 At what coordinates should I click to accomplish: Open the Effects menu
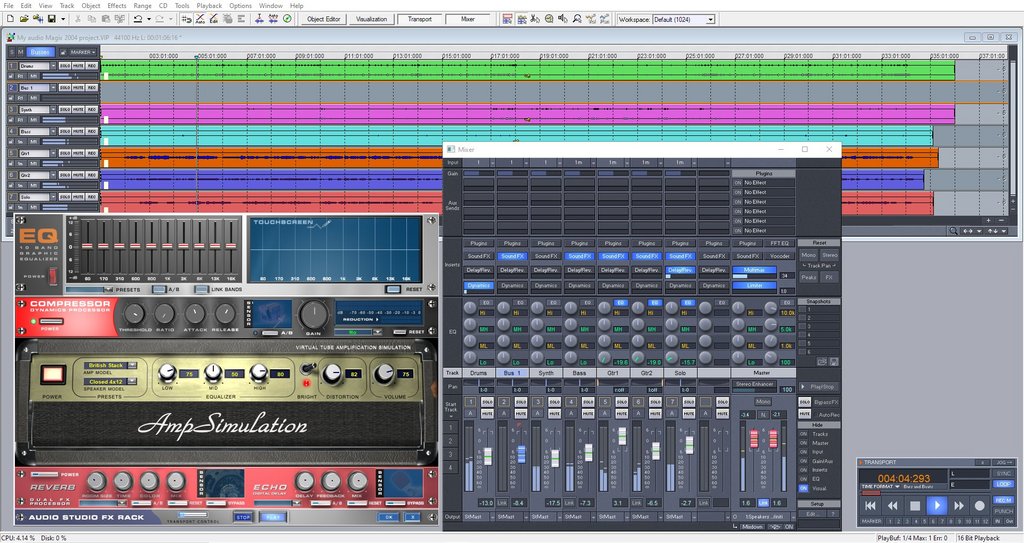pyautogui.click(x=117, y=5)
